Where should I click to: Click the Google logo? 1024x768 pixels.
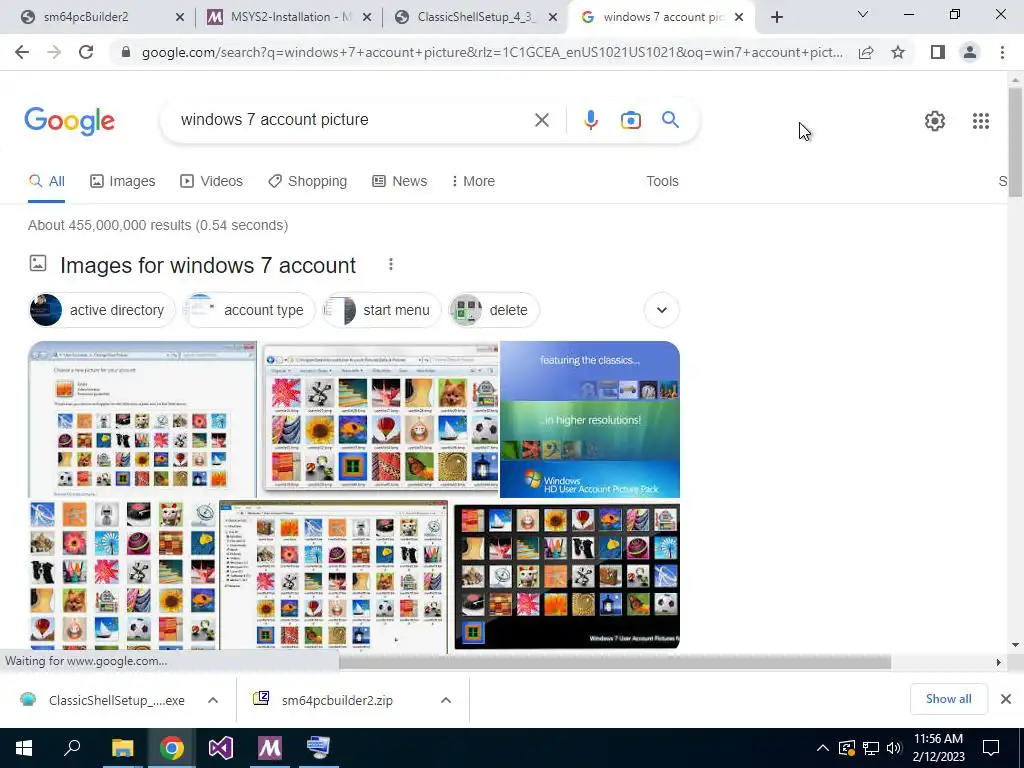click(69, 121)
